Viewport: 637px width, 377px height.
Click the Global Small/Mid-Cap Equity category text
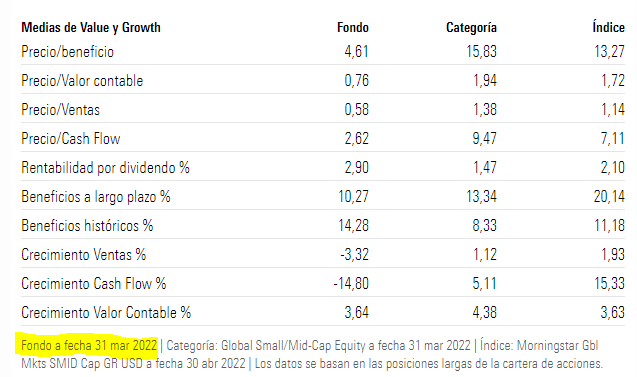pos(293,345)
